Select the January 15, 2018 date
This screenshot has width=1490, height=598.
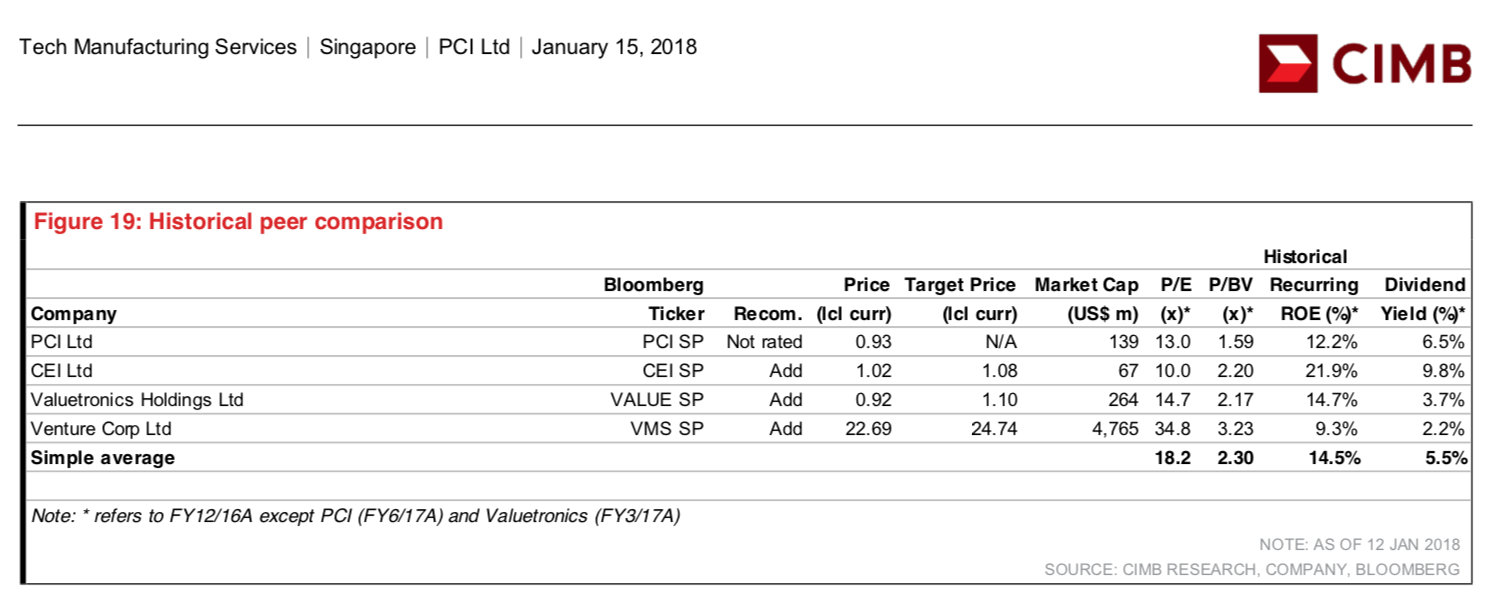click(614, 47)
